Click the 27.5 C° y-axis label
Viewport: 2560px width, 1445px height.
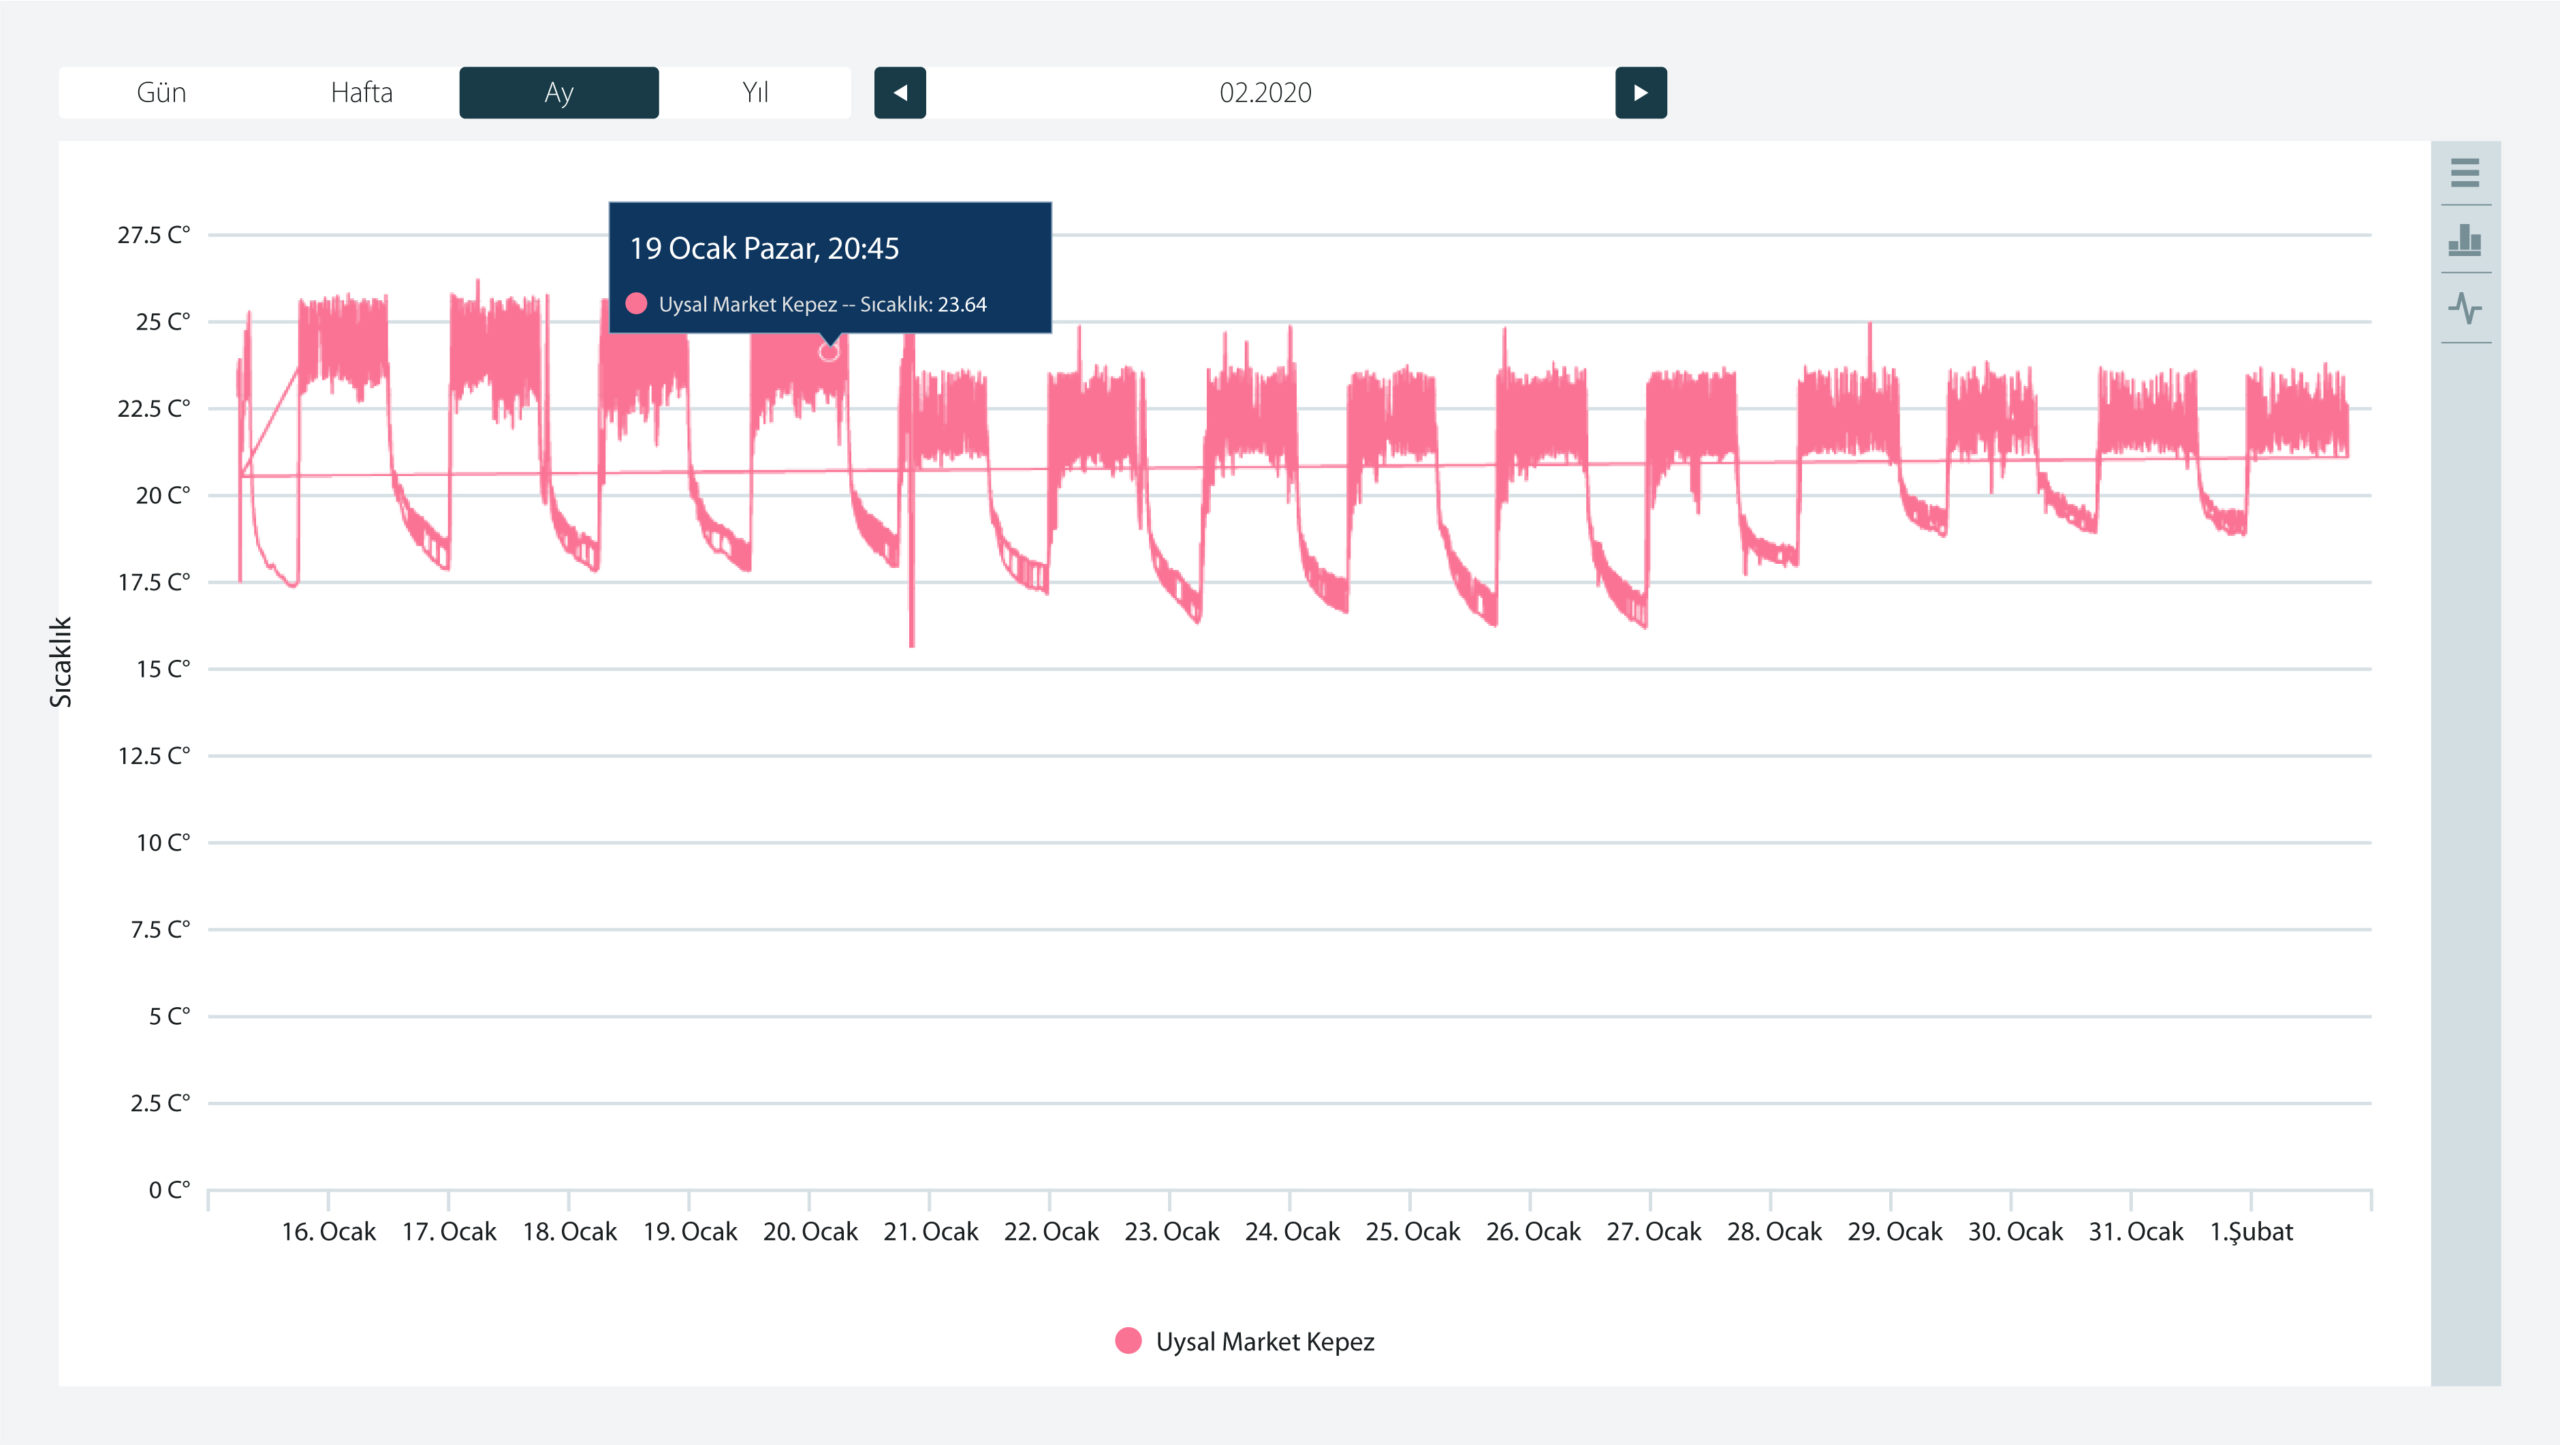pyautogui.click(x=153, y=235)
